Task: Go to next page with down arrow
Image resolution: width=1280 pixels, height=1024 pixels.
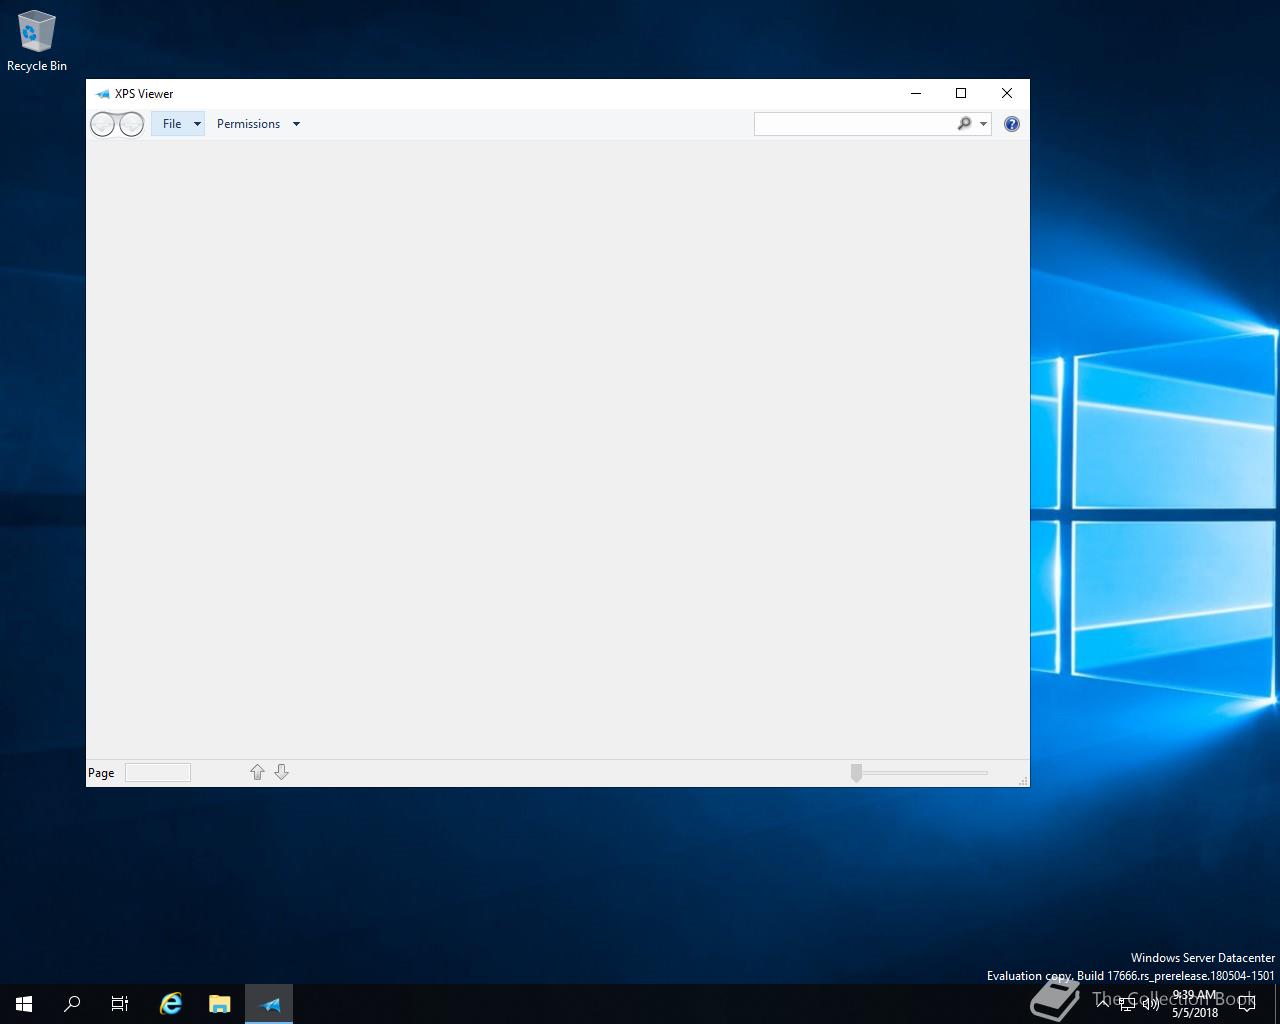Action: 281,772
